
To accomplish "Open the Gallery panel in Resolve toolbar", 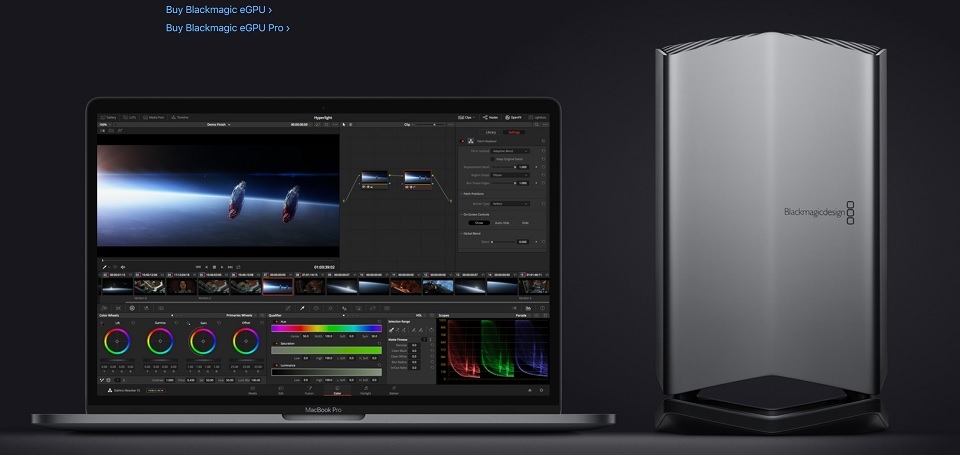I will click(x=108, y=117).
